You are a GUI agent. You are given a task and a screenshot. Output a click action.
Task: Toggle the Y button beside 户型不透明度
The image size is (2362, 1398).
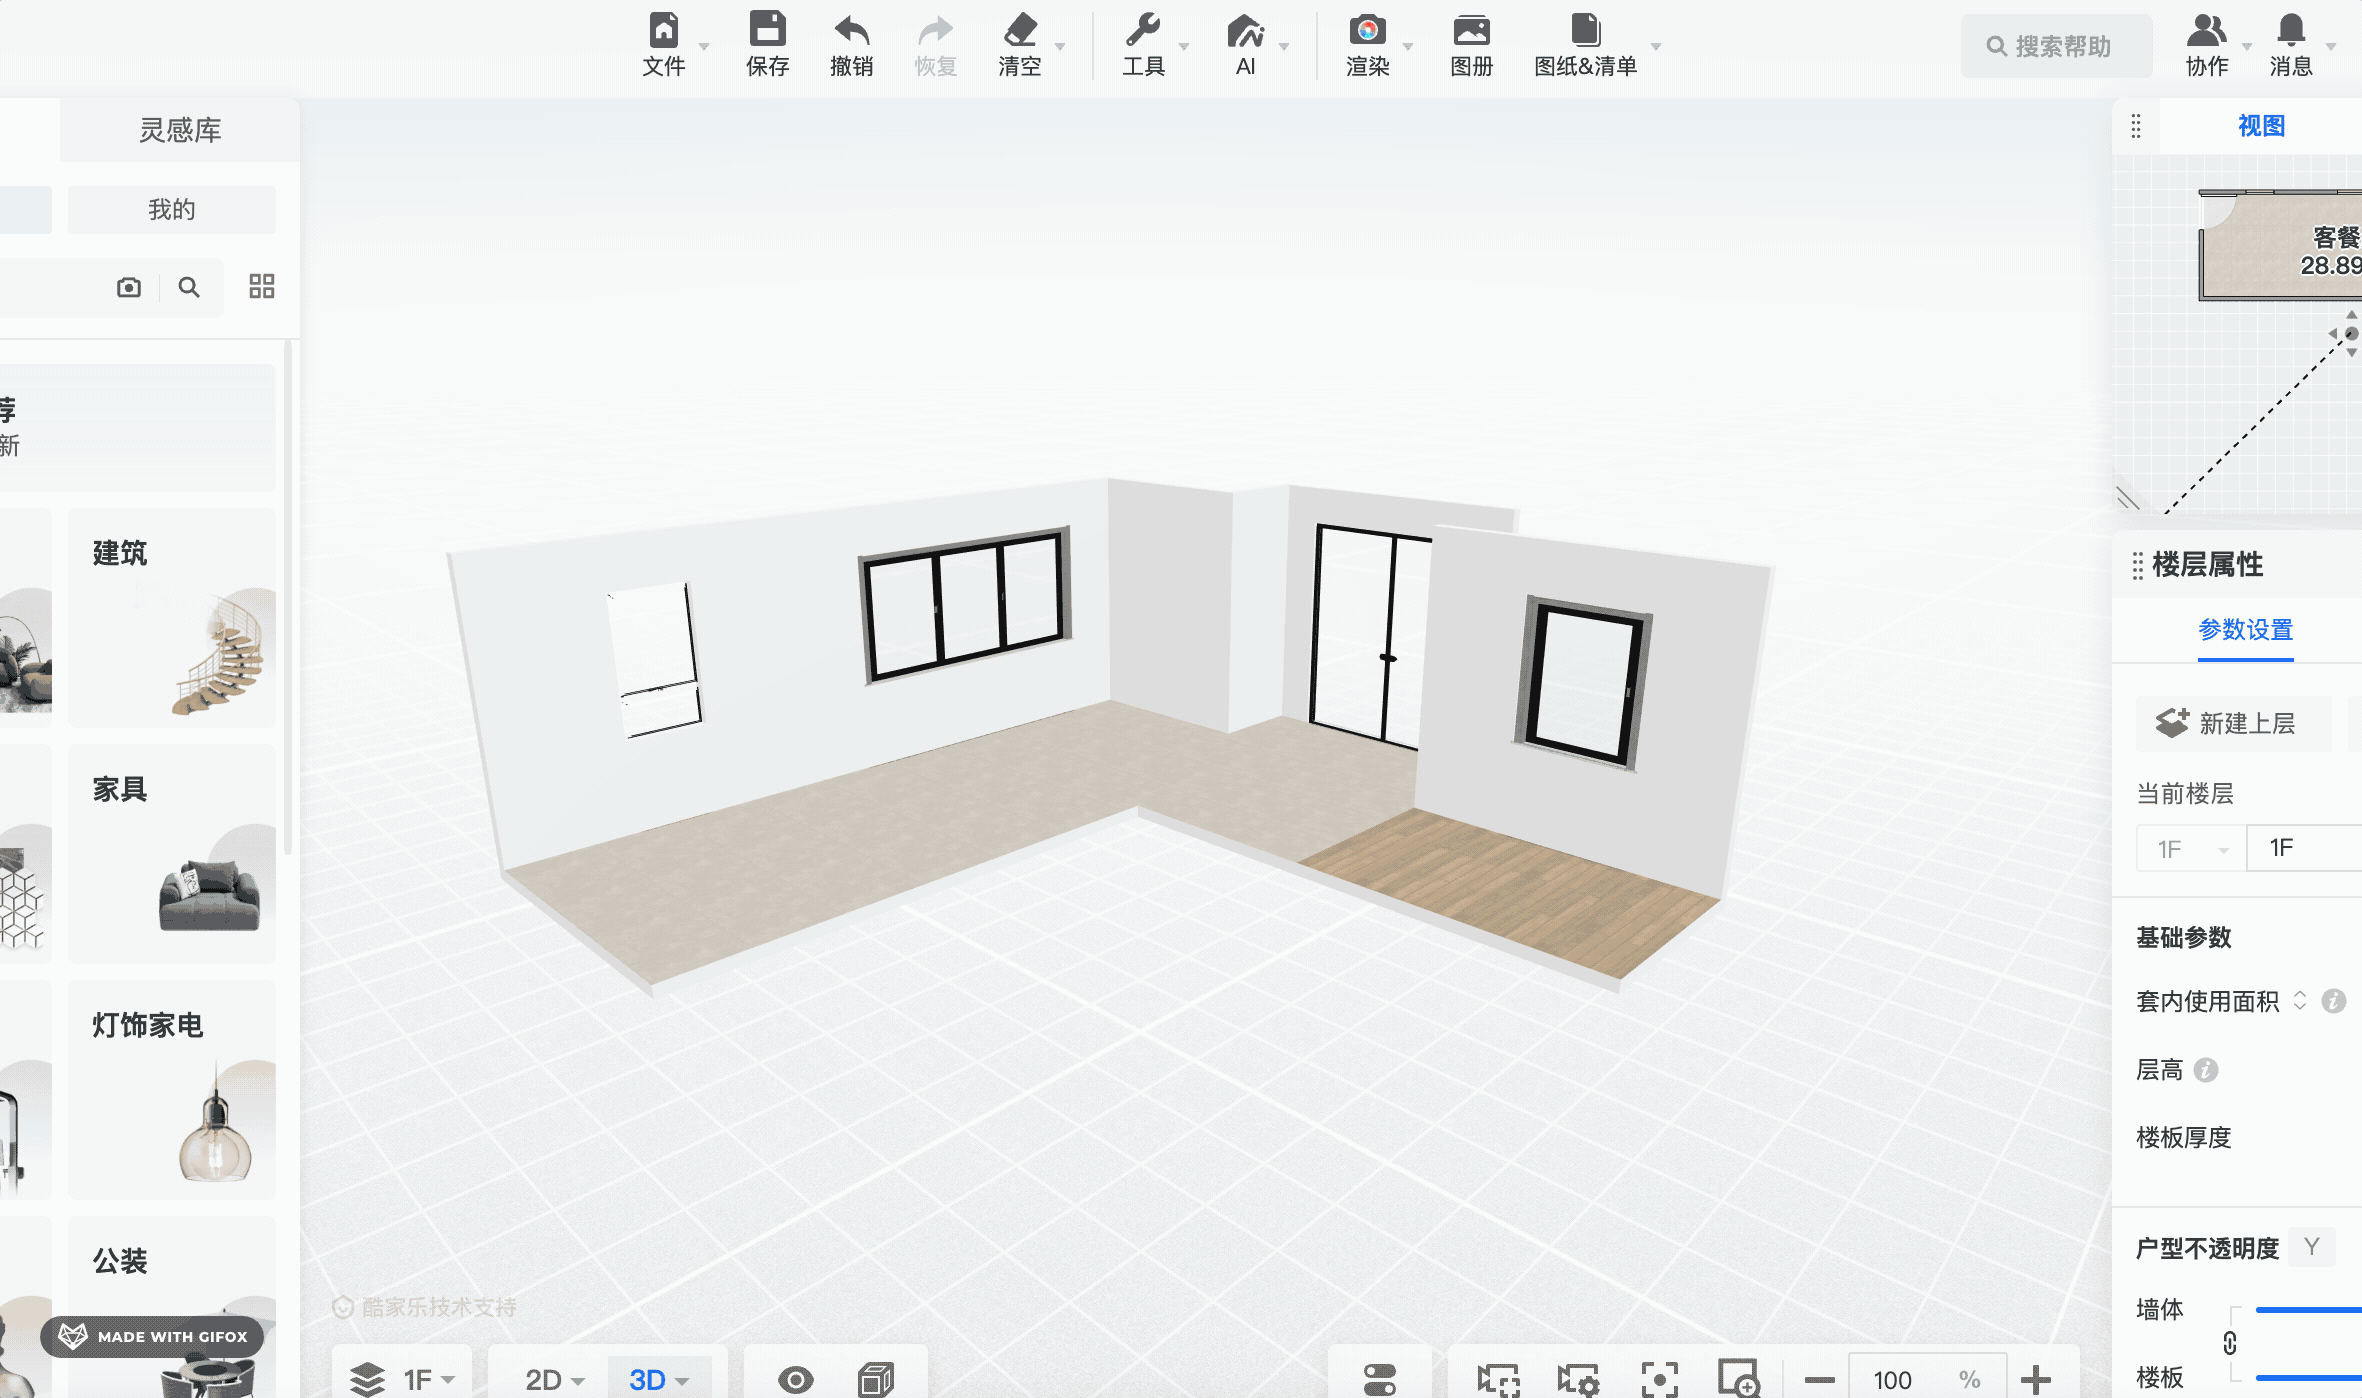click(x=2312, y=1247)
